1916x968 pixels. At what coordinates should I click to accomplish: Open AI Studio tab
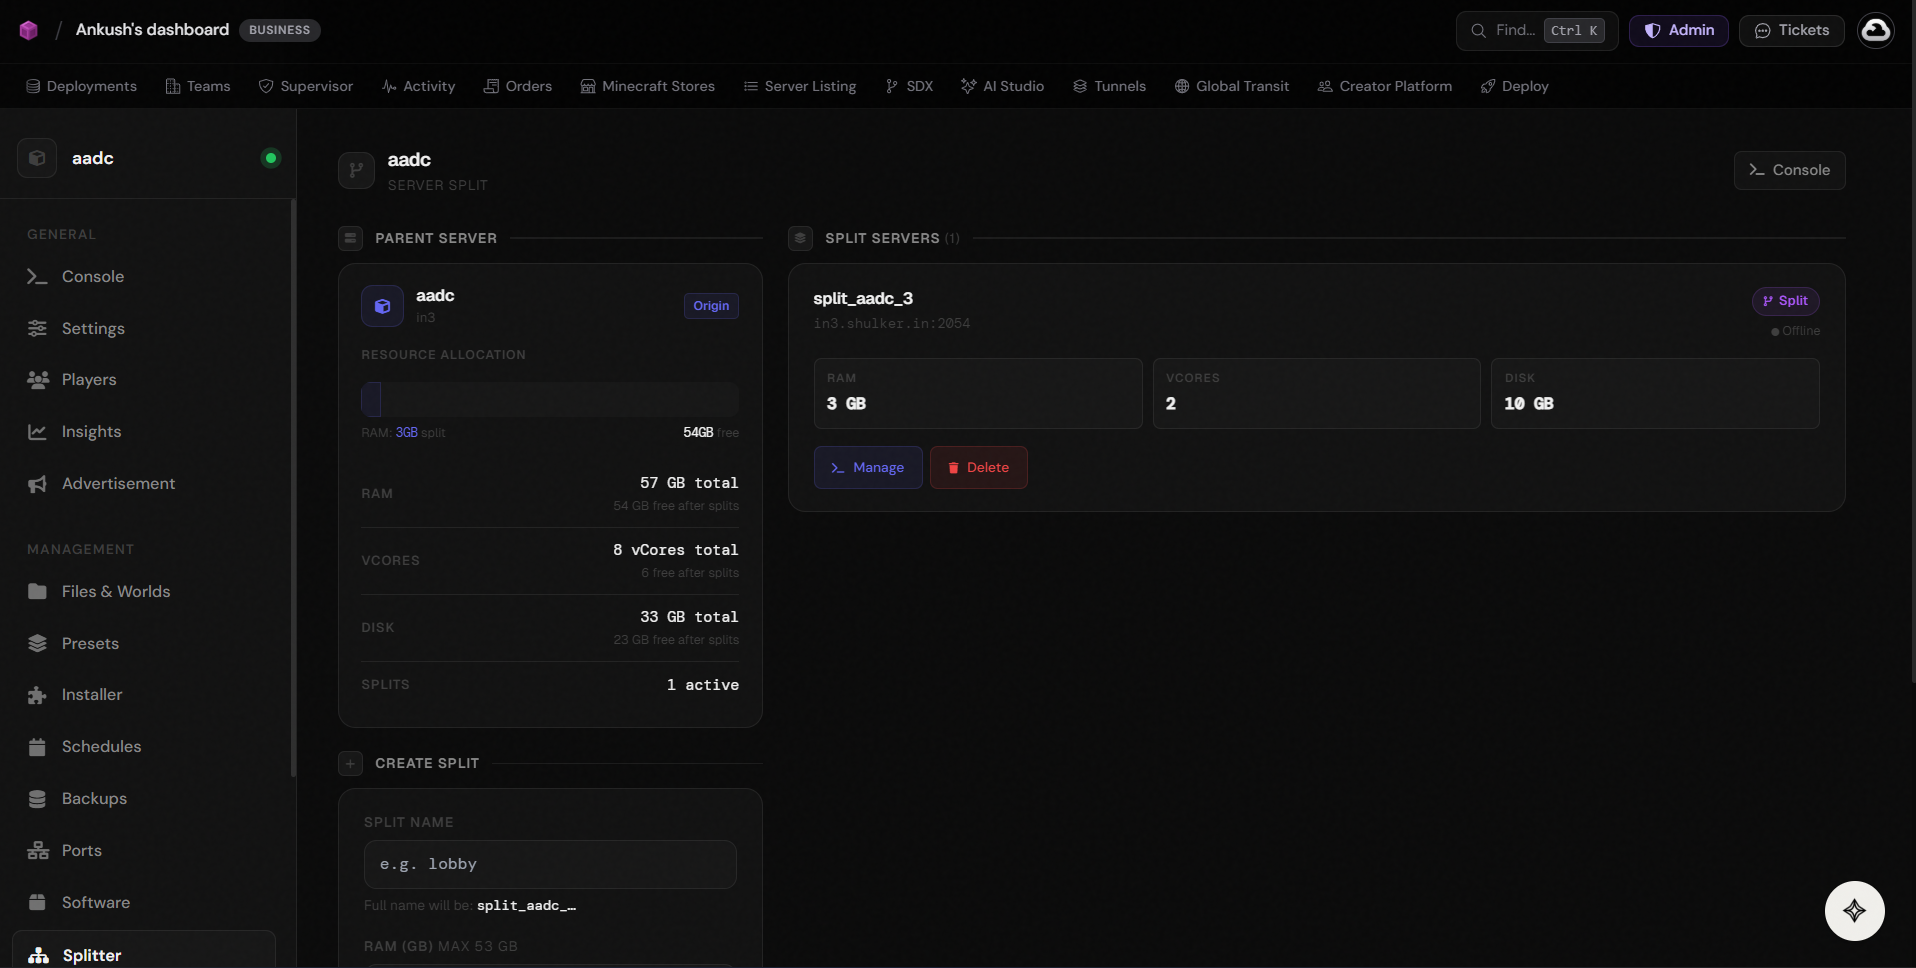1003,86
